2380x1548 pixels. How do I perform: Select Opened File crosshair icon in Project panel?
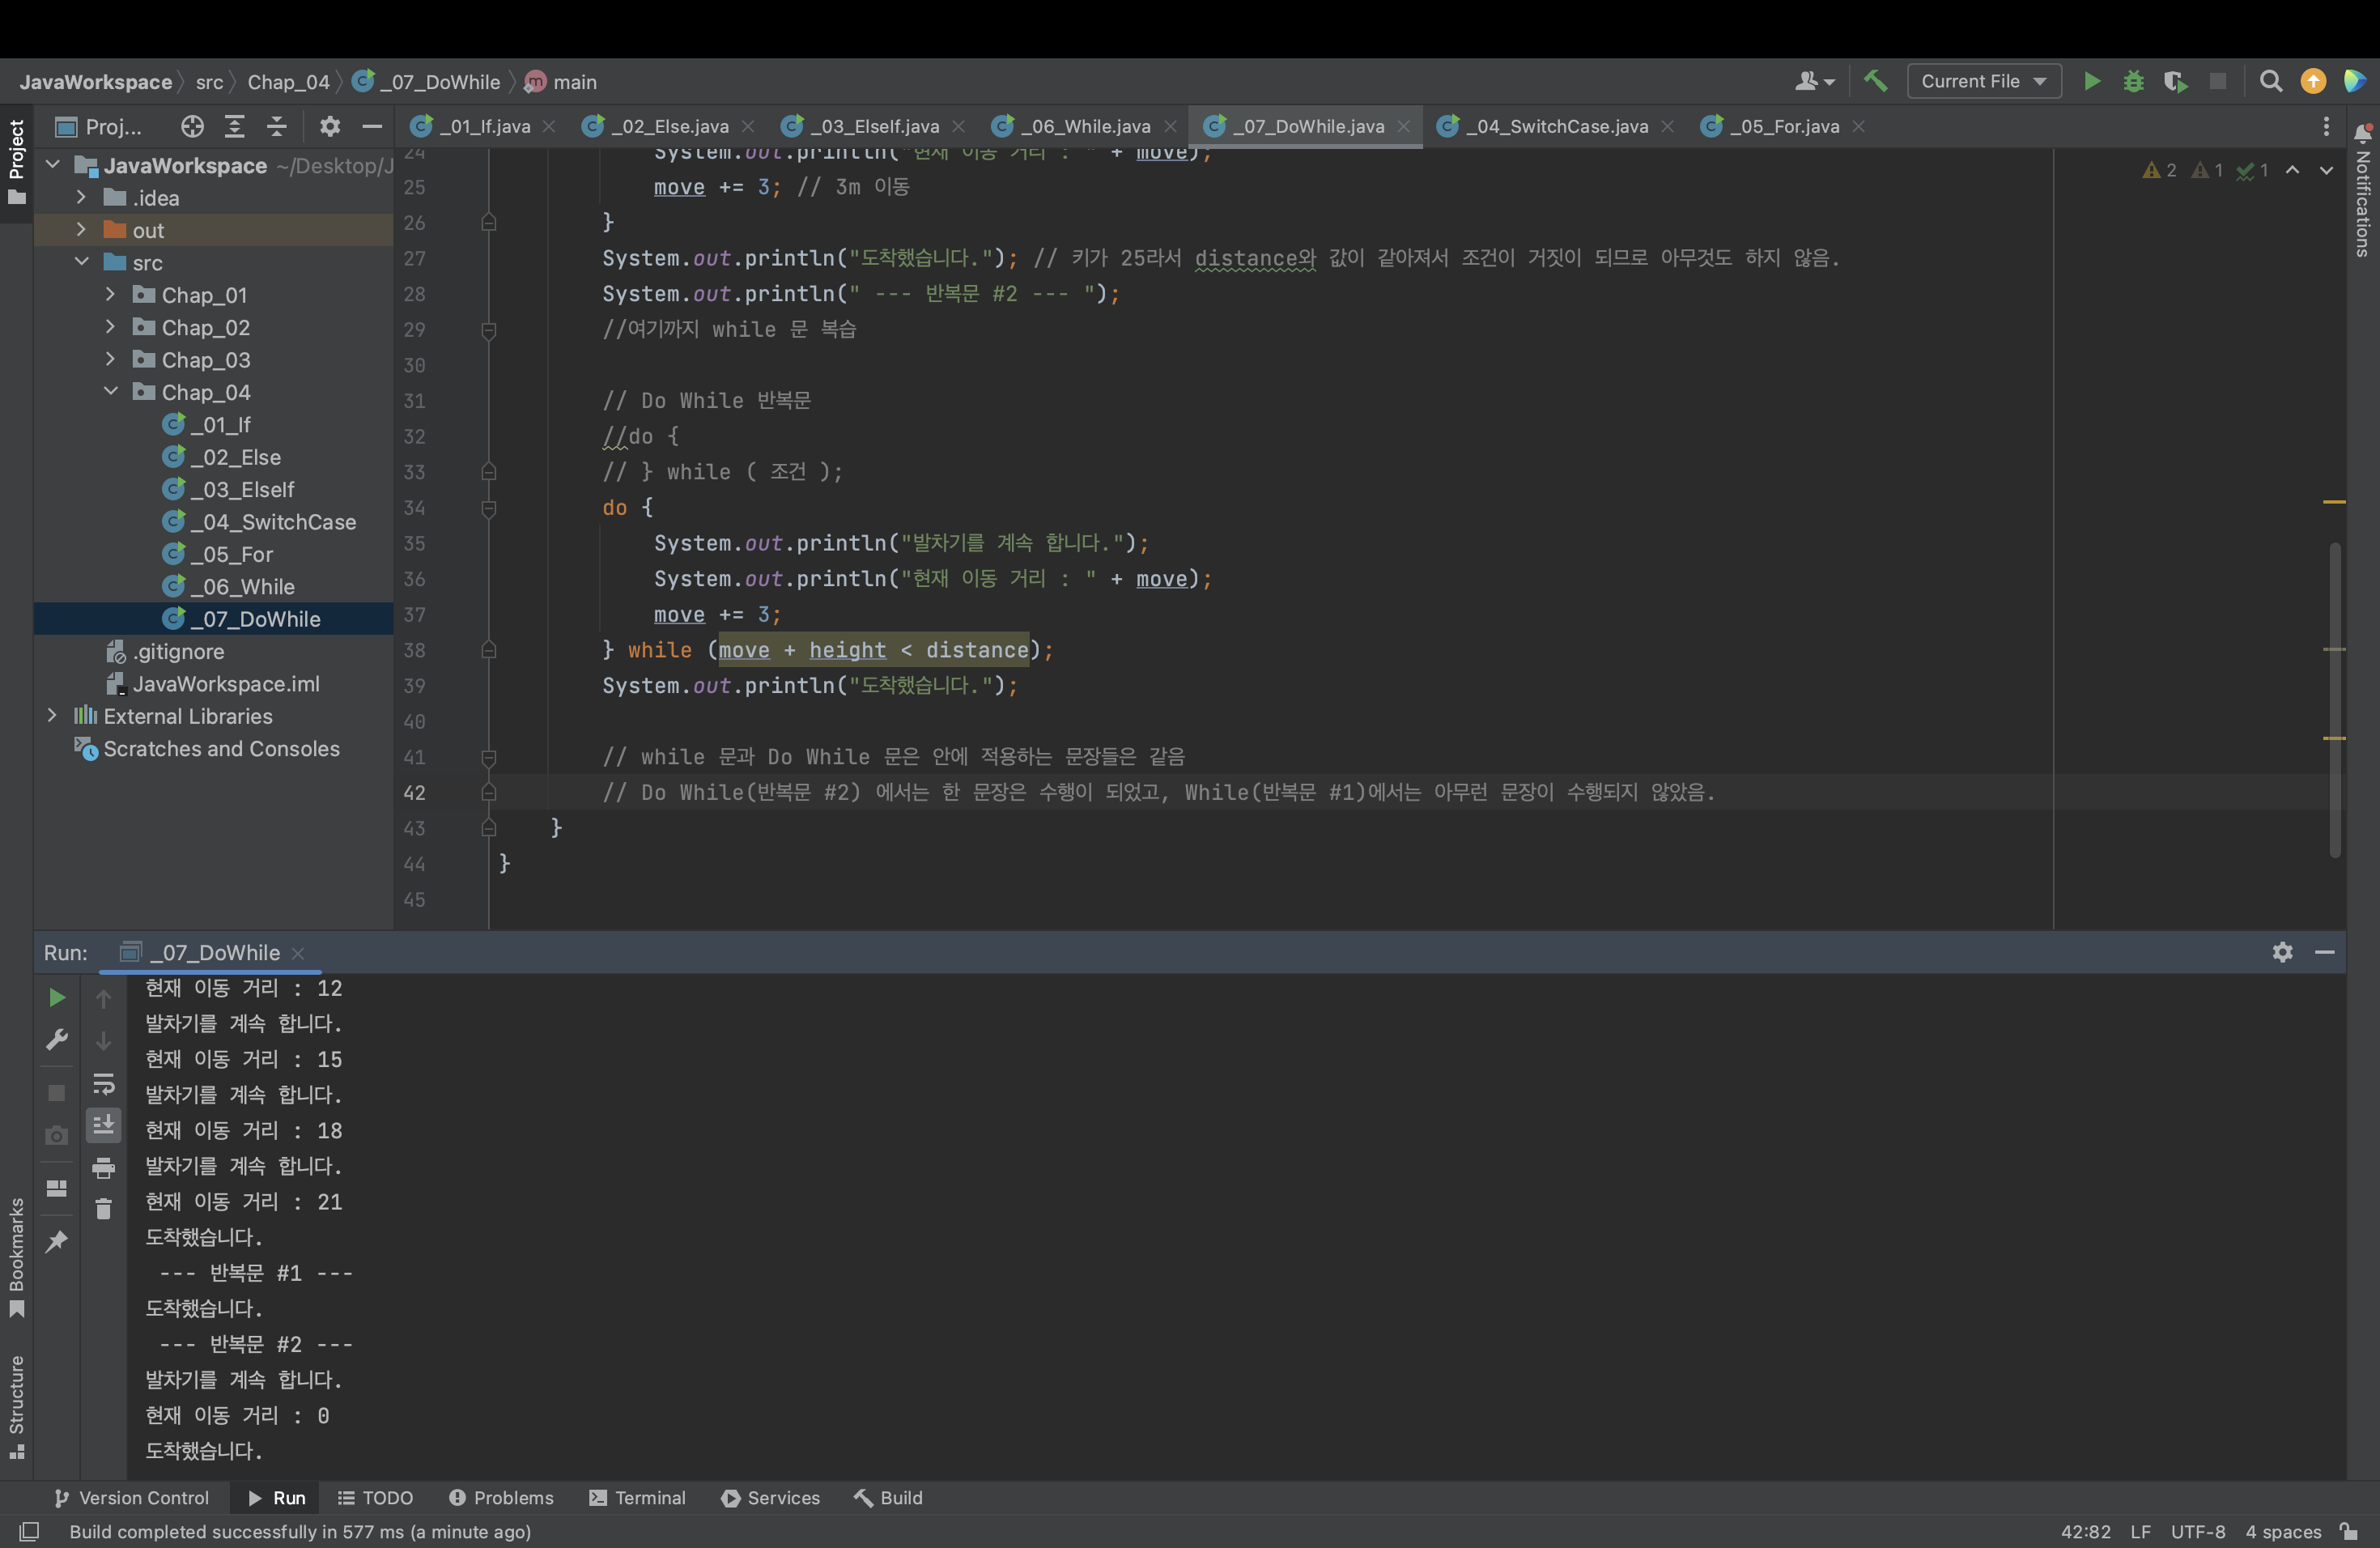(192, 126)
